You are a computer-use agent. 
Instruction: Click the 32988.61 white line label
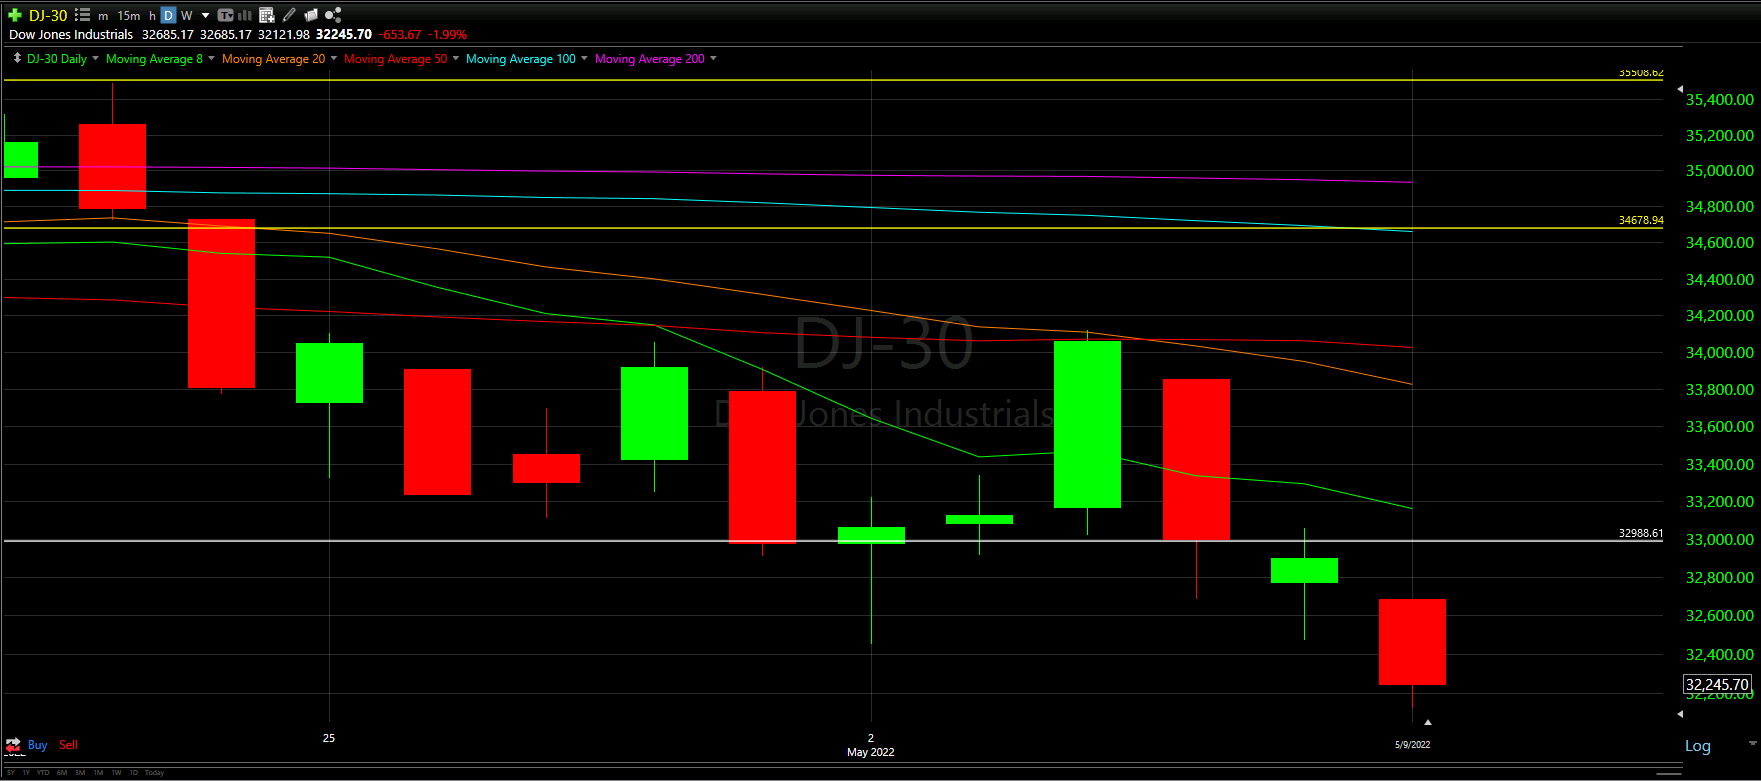1641,533
